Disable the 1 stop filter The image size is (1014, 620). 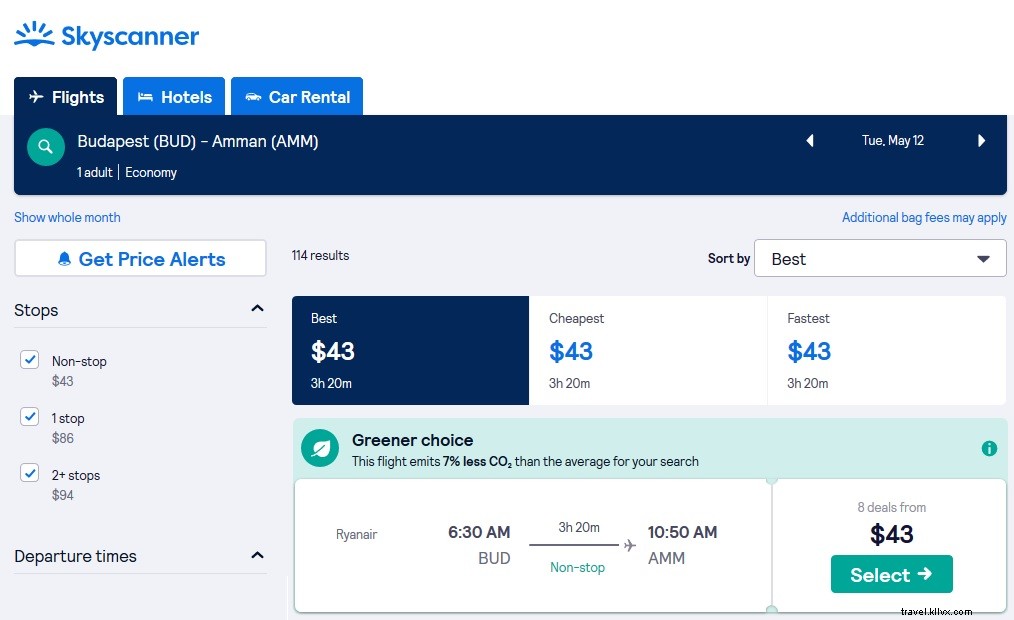(x=29, y=416)
